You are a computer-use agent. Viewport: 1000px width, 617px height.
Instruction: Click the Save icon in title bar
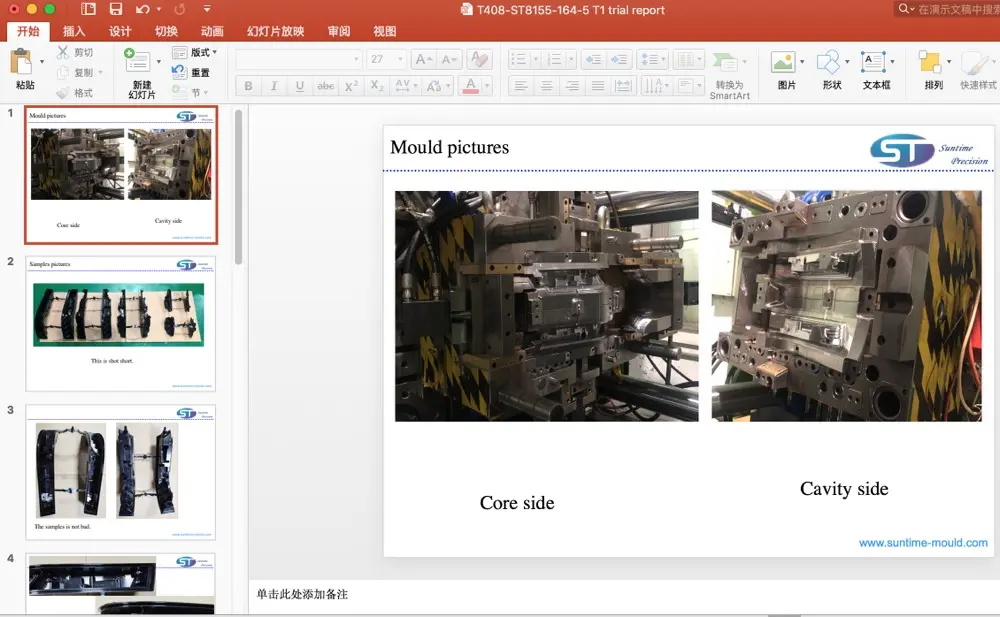pos(116,9)
